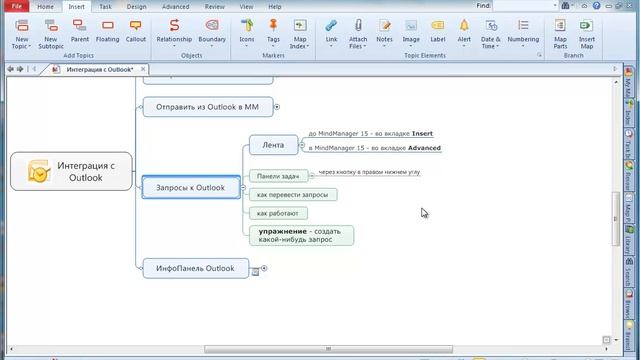This screenshot has width=640, height=360.
Task: Click the forward navigation arrow
Action: click(20, 69)
